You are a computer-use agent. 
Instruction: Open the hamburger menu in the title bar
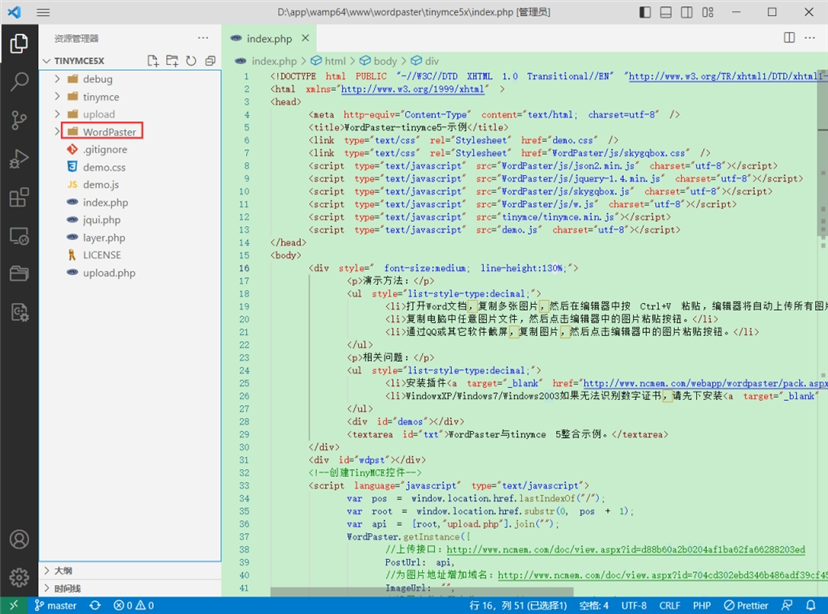42,12
